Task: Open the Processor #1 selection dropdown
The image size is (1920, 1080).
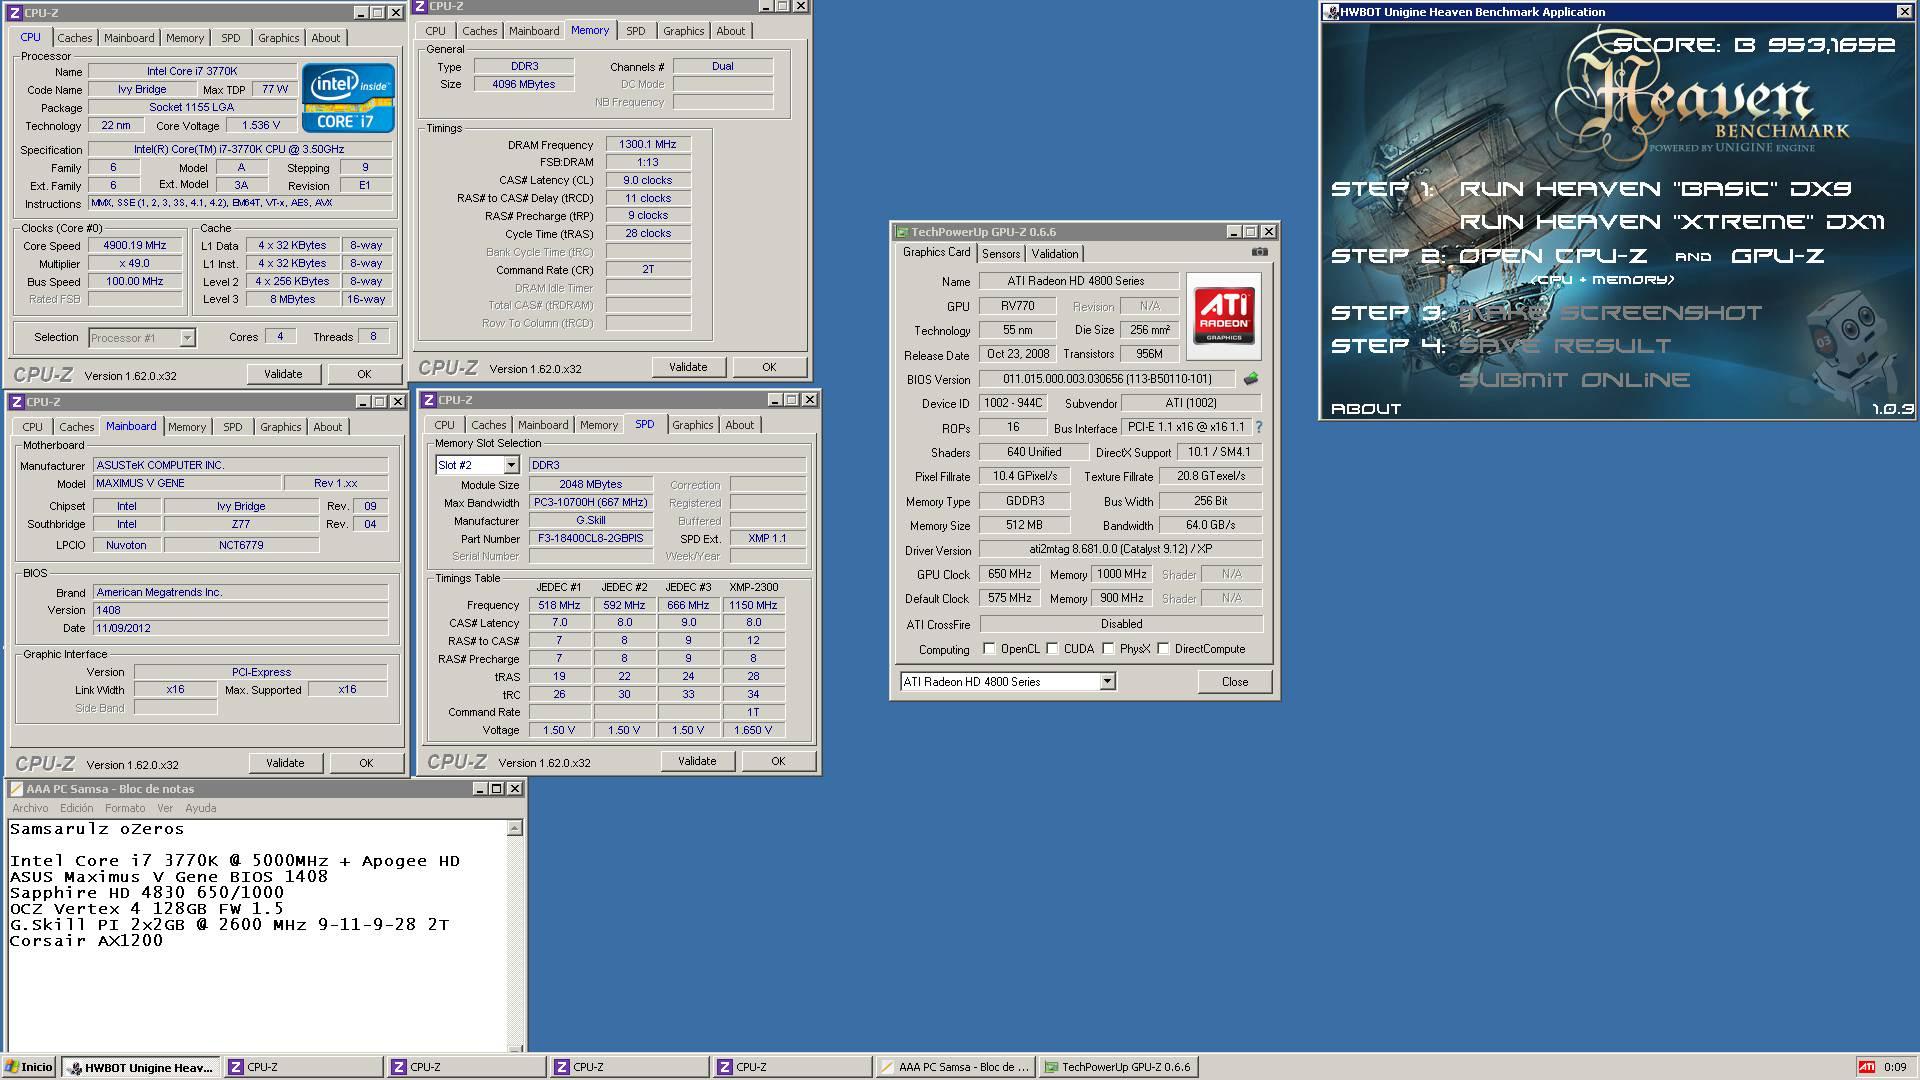Action: pyautogui.click(x=187, y=338)
